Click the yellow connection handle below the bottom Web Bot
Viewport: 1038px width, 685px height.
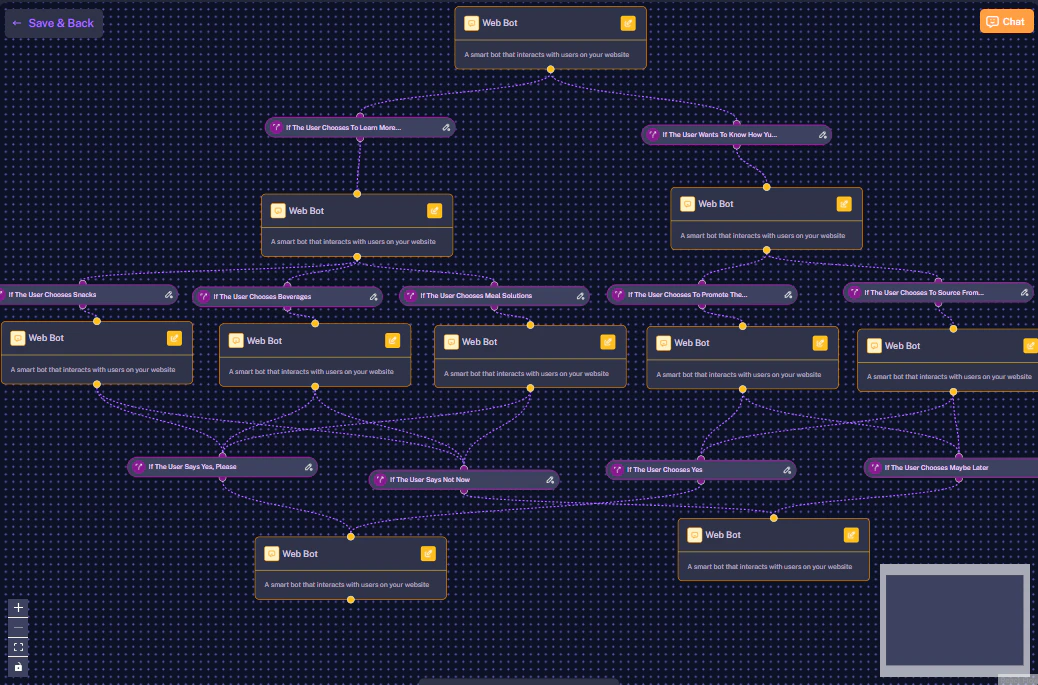click(x=351, y=601)
